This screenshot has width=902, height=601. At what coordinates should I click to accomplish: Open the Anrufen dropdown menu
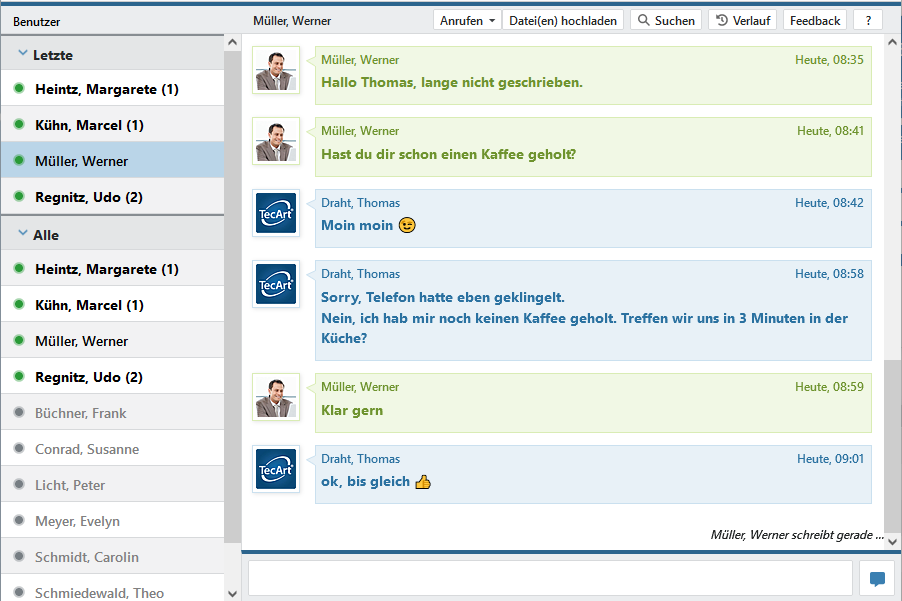tap(467, 20)
